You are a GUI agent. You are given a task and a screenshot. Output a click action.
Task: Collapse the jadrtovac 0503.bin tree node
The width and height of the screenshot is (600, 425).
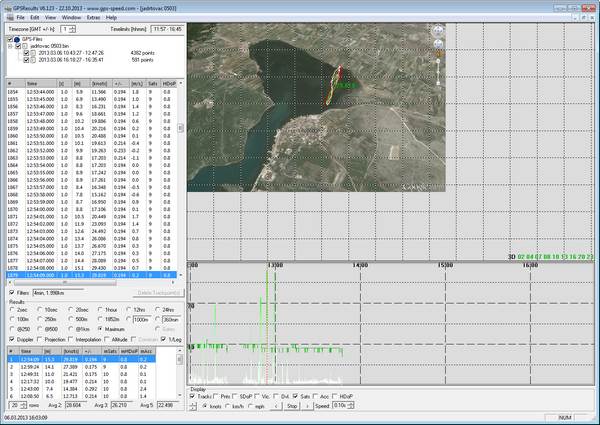[x=10, y=46]
